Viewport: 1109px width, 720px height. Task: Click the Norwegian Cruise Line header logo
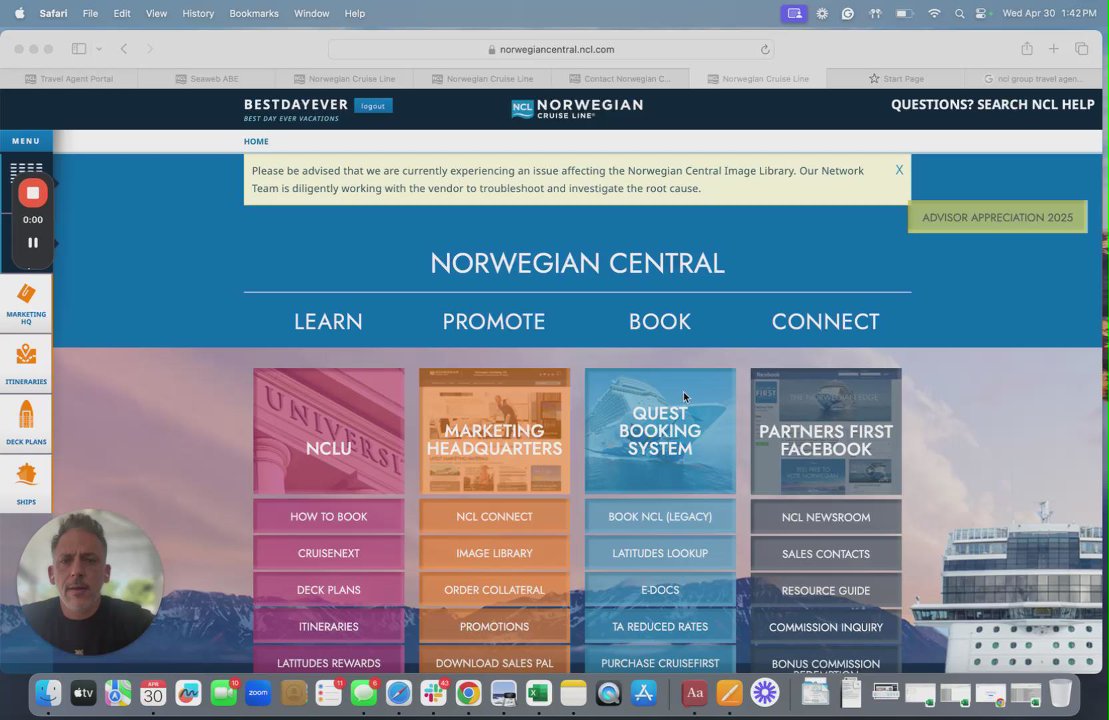coord(577,108)
